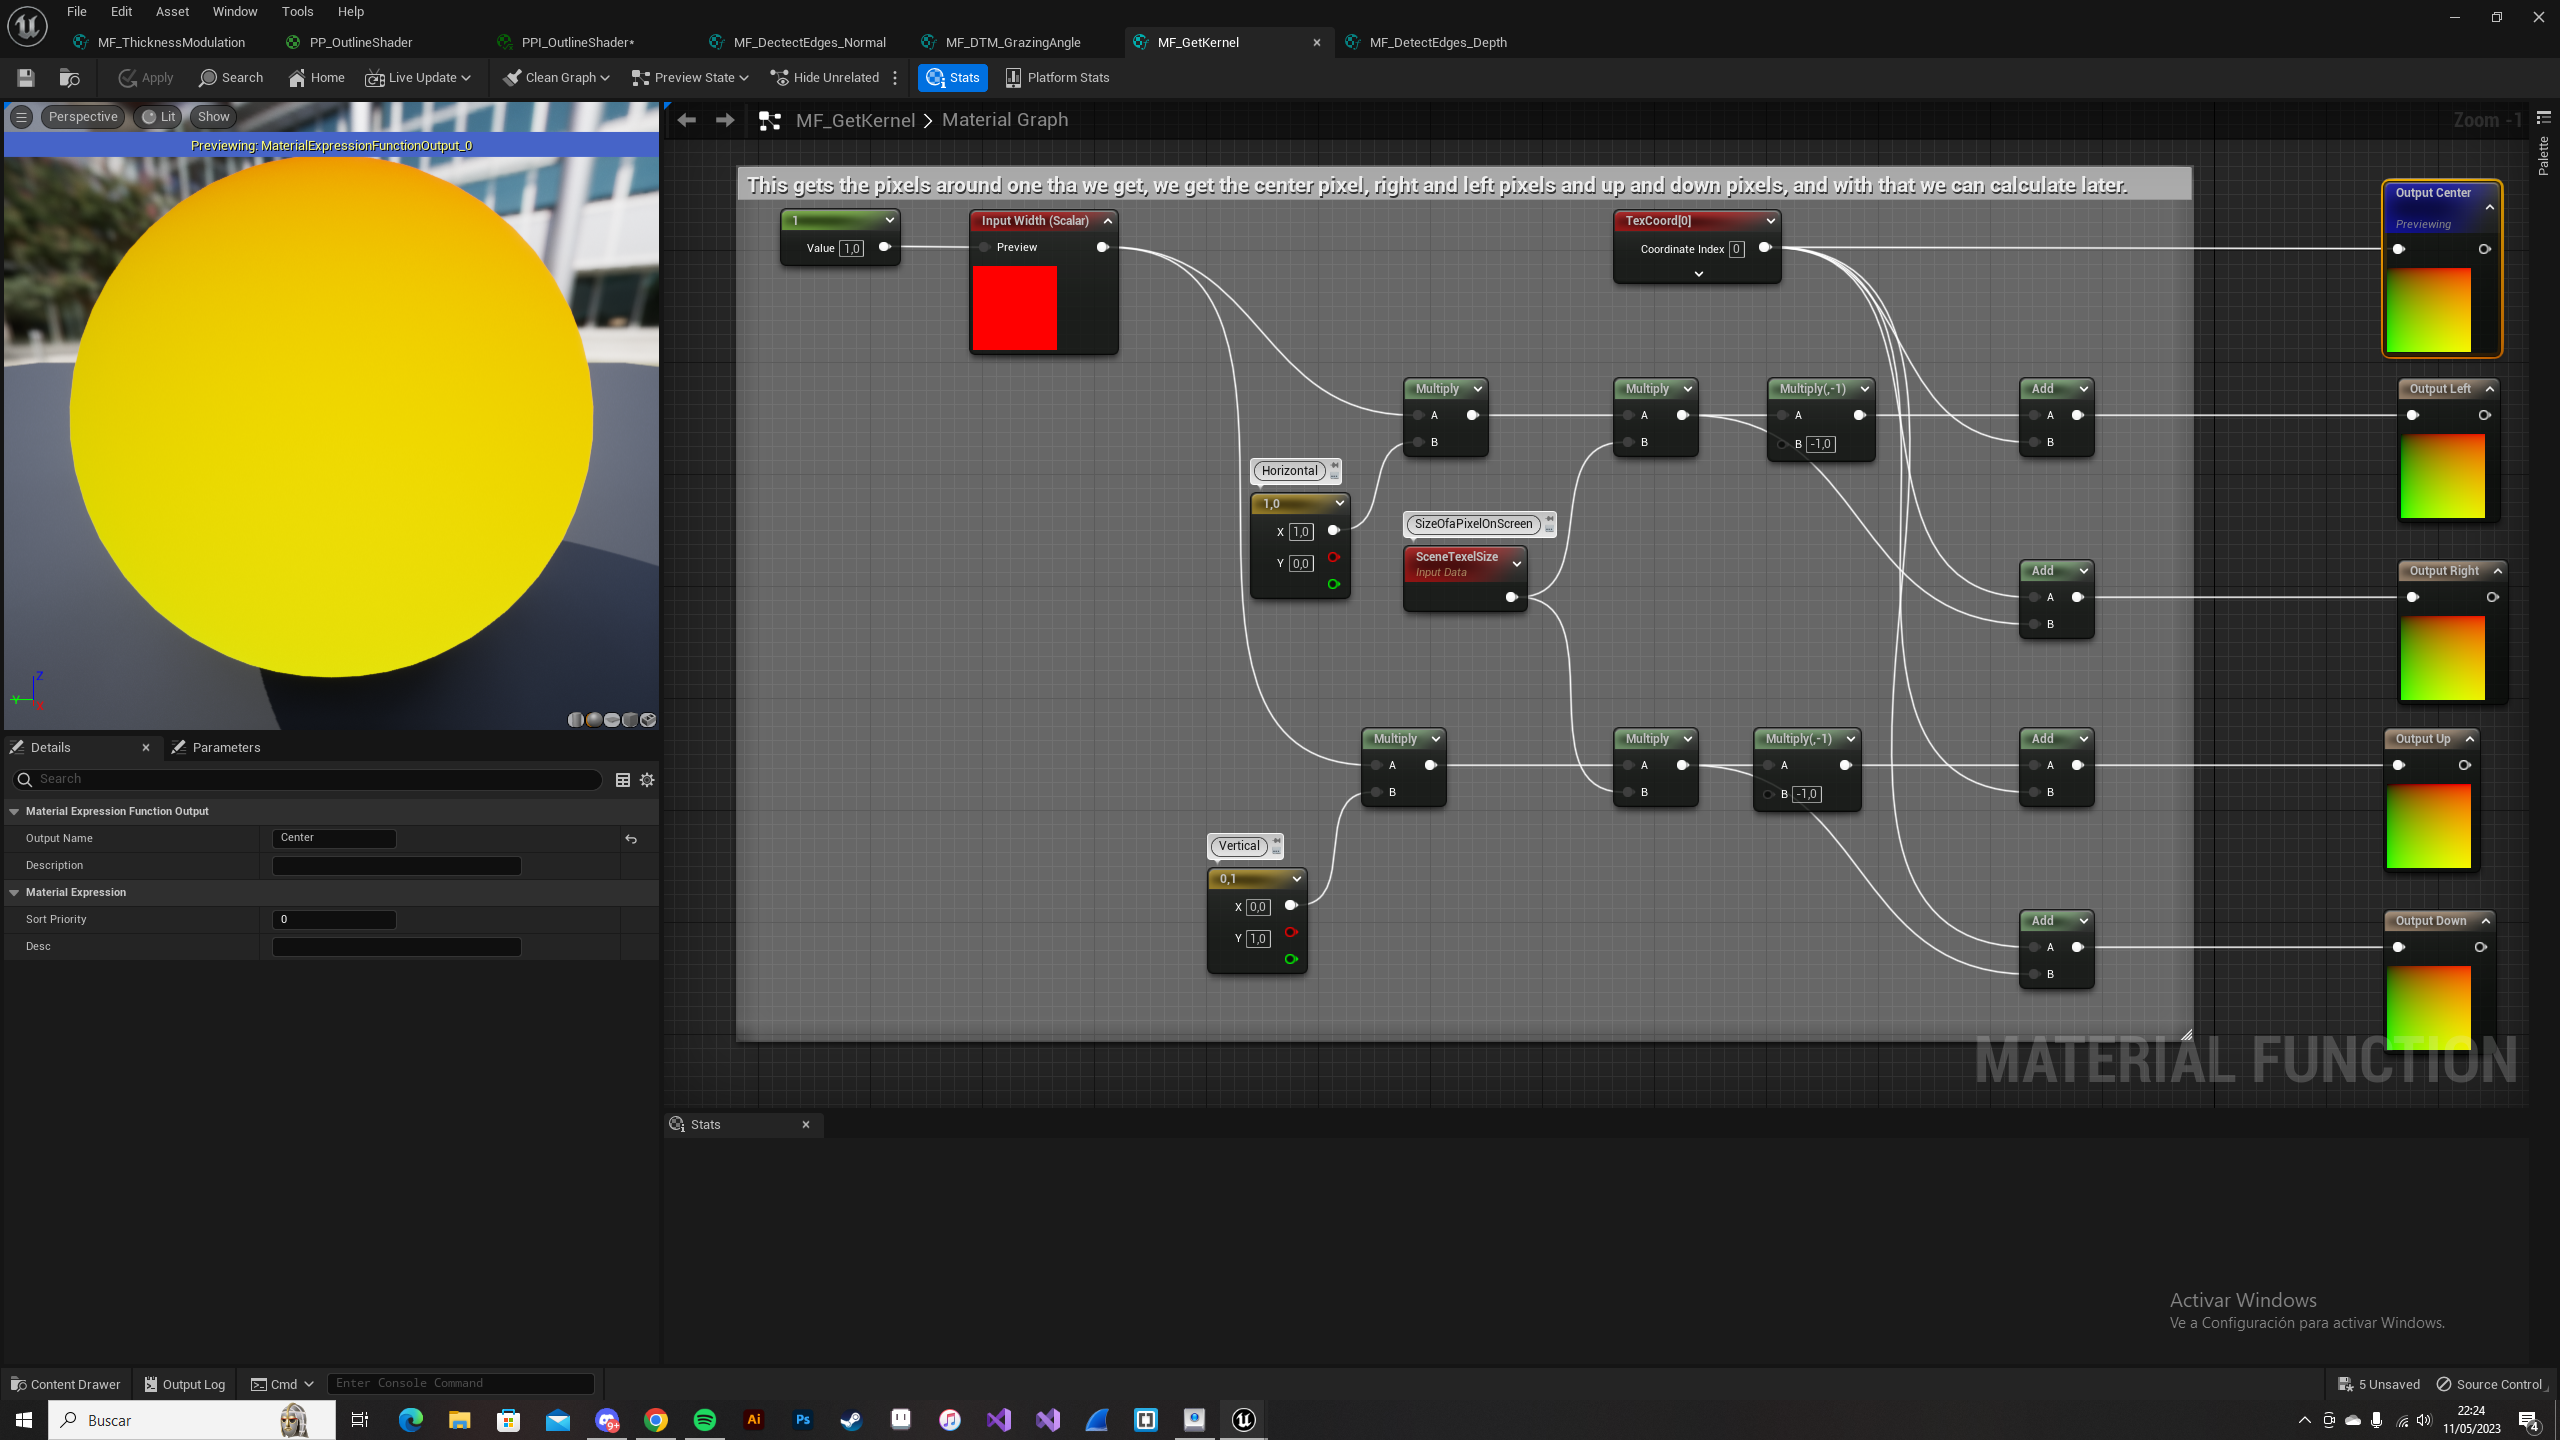Open Spotify from the taskbar
Image resolution: width=2560 pixels, height=1440 pixels.
704,1419
